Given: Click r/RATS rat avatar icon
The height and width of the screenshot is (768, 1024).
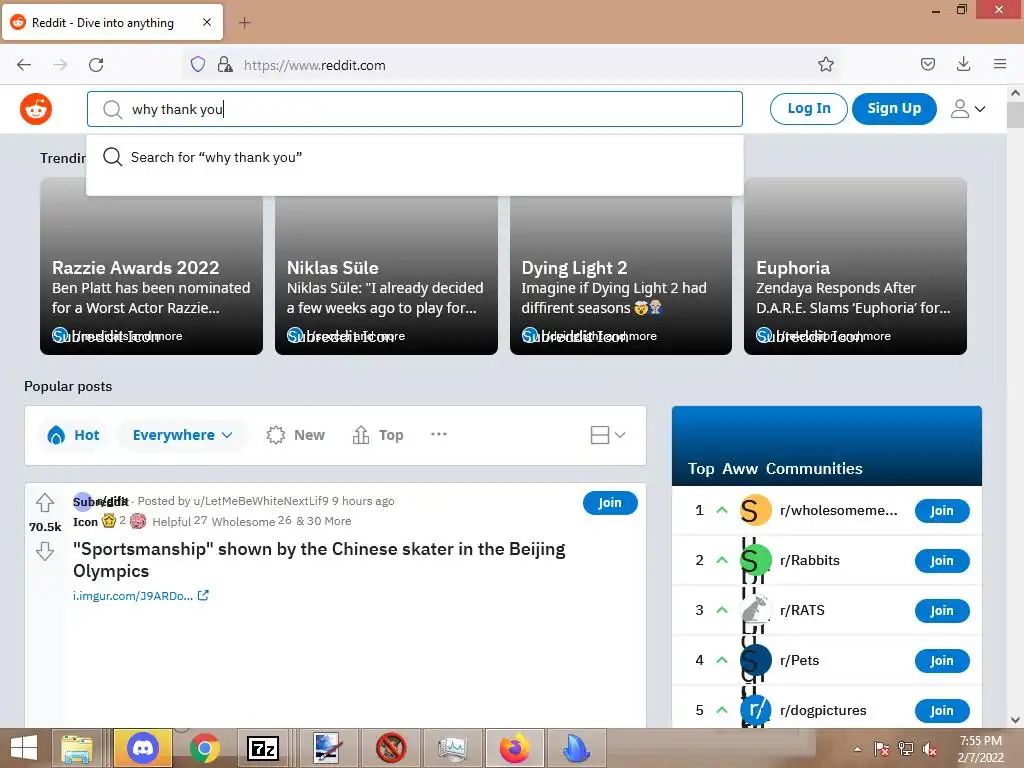Looking at the screenshot, I should (x=756, y=610).
